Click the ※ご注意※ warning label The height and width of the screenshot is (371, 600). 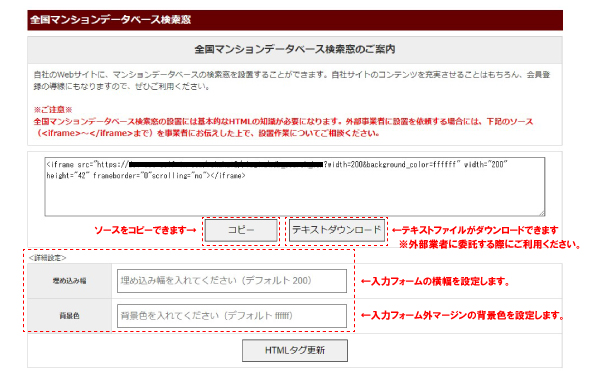[53, 110]
